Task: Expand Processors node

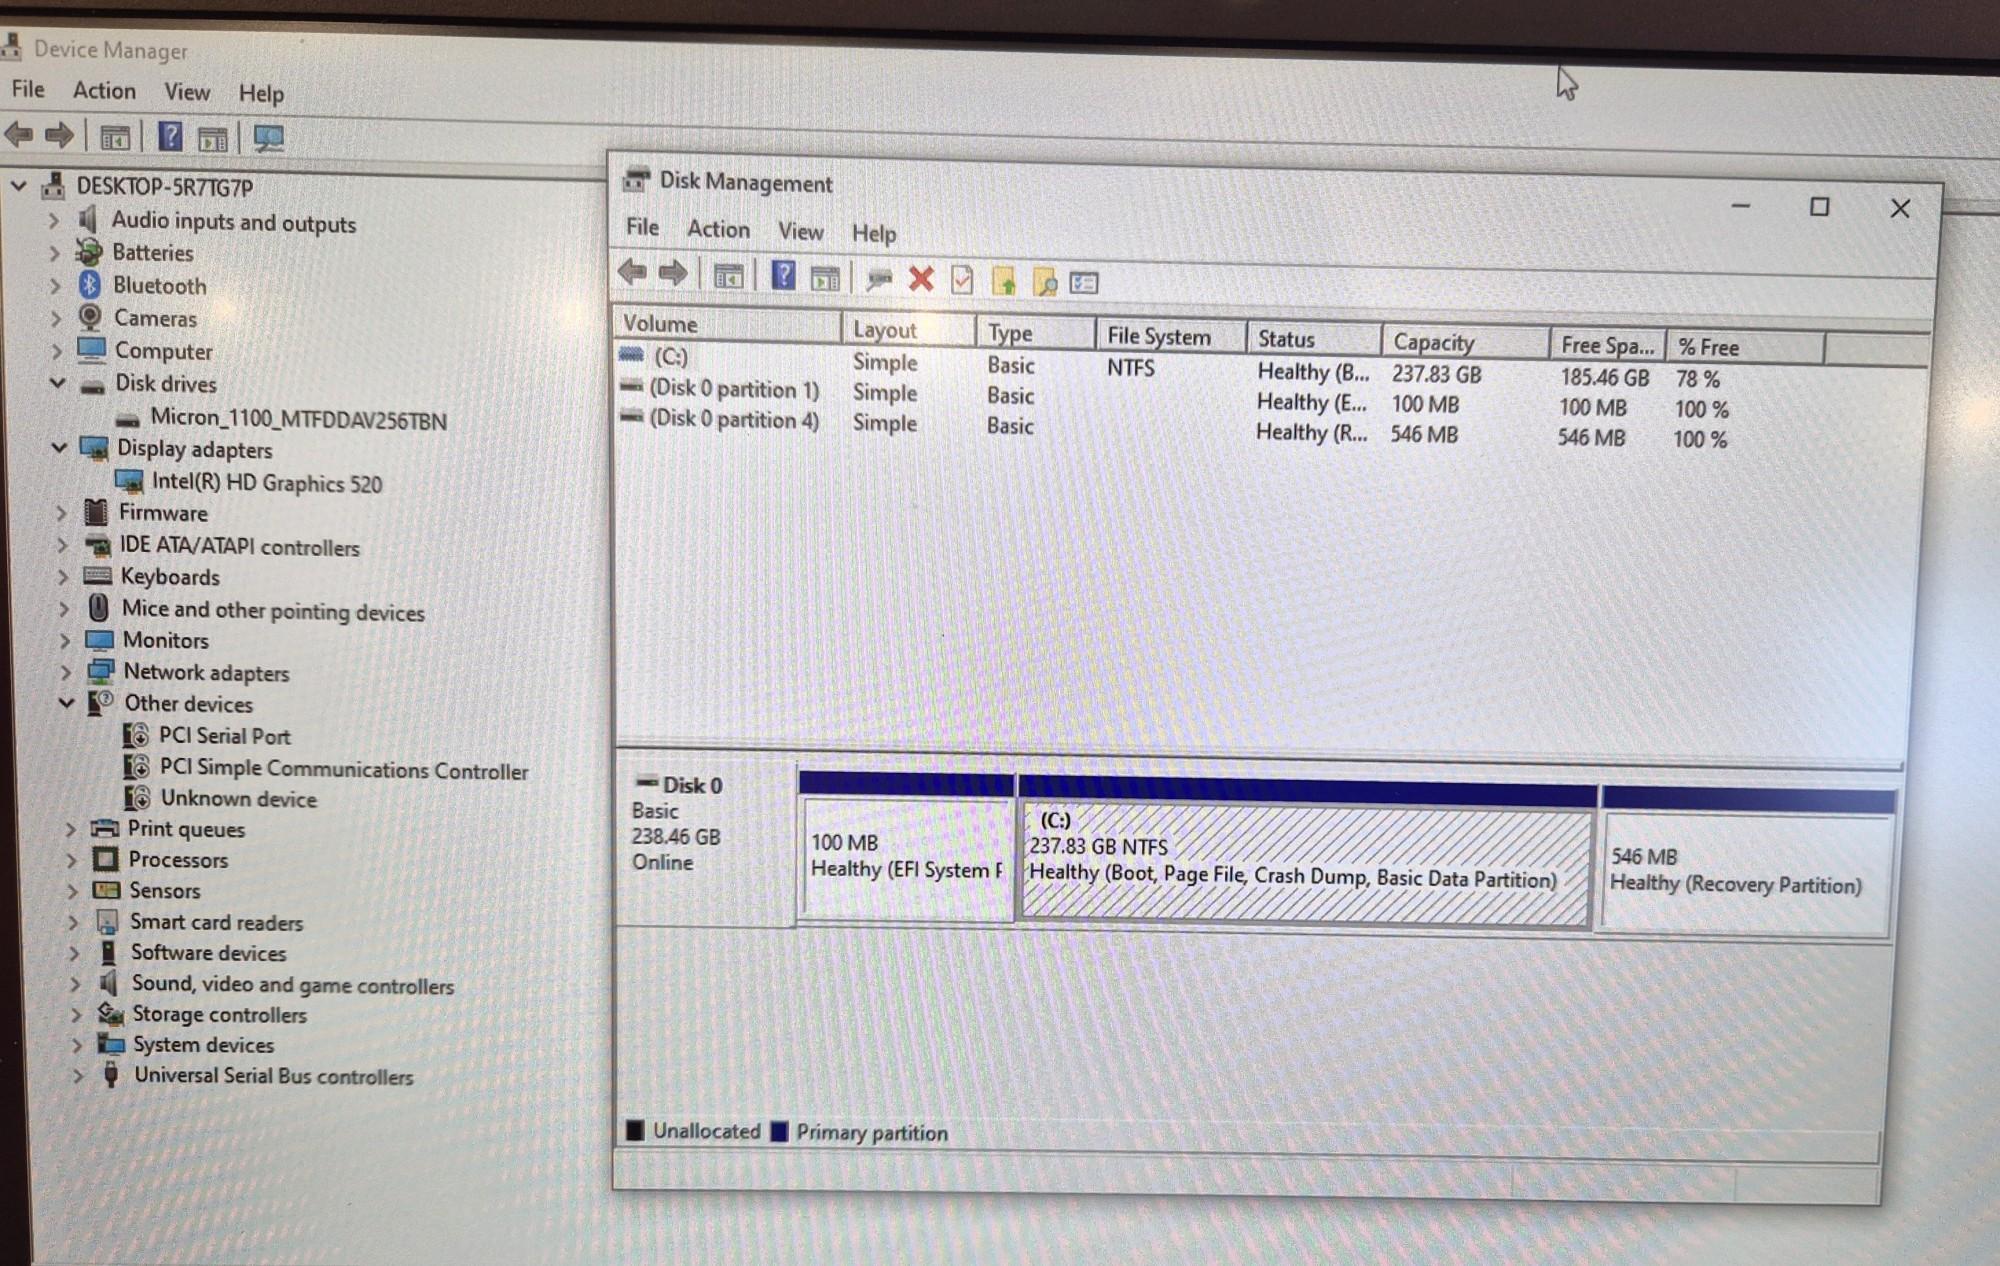Action: click(x=71, y=860)
